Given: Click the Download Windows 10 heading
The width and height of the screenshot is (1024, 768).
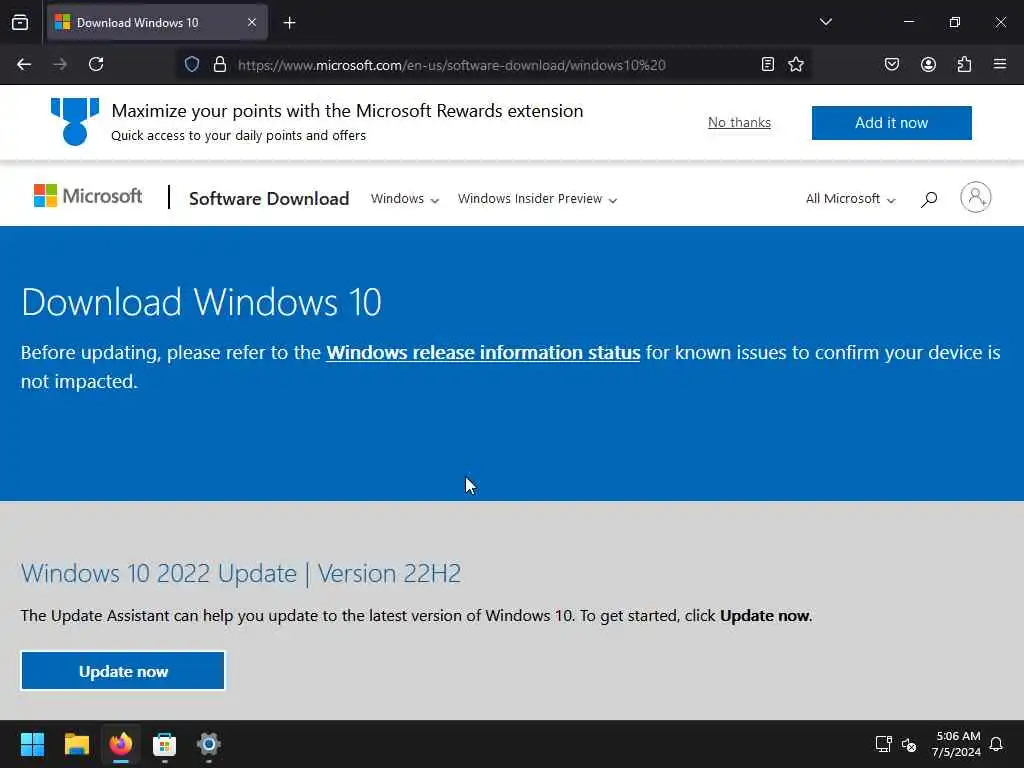Looking at the screenshot, I should [x=201, y=302].
